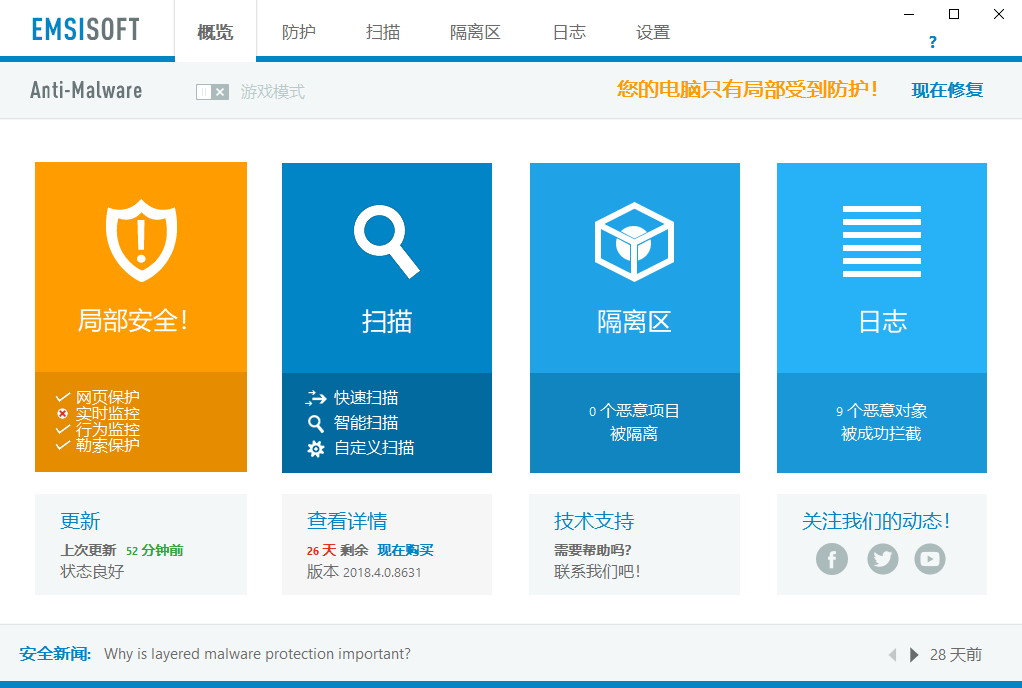Switch to the 隔离区 tab
Screen dimensions: 1022x688
475,32
